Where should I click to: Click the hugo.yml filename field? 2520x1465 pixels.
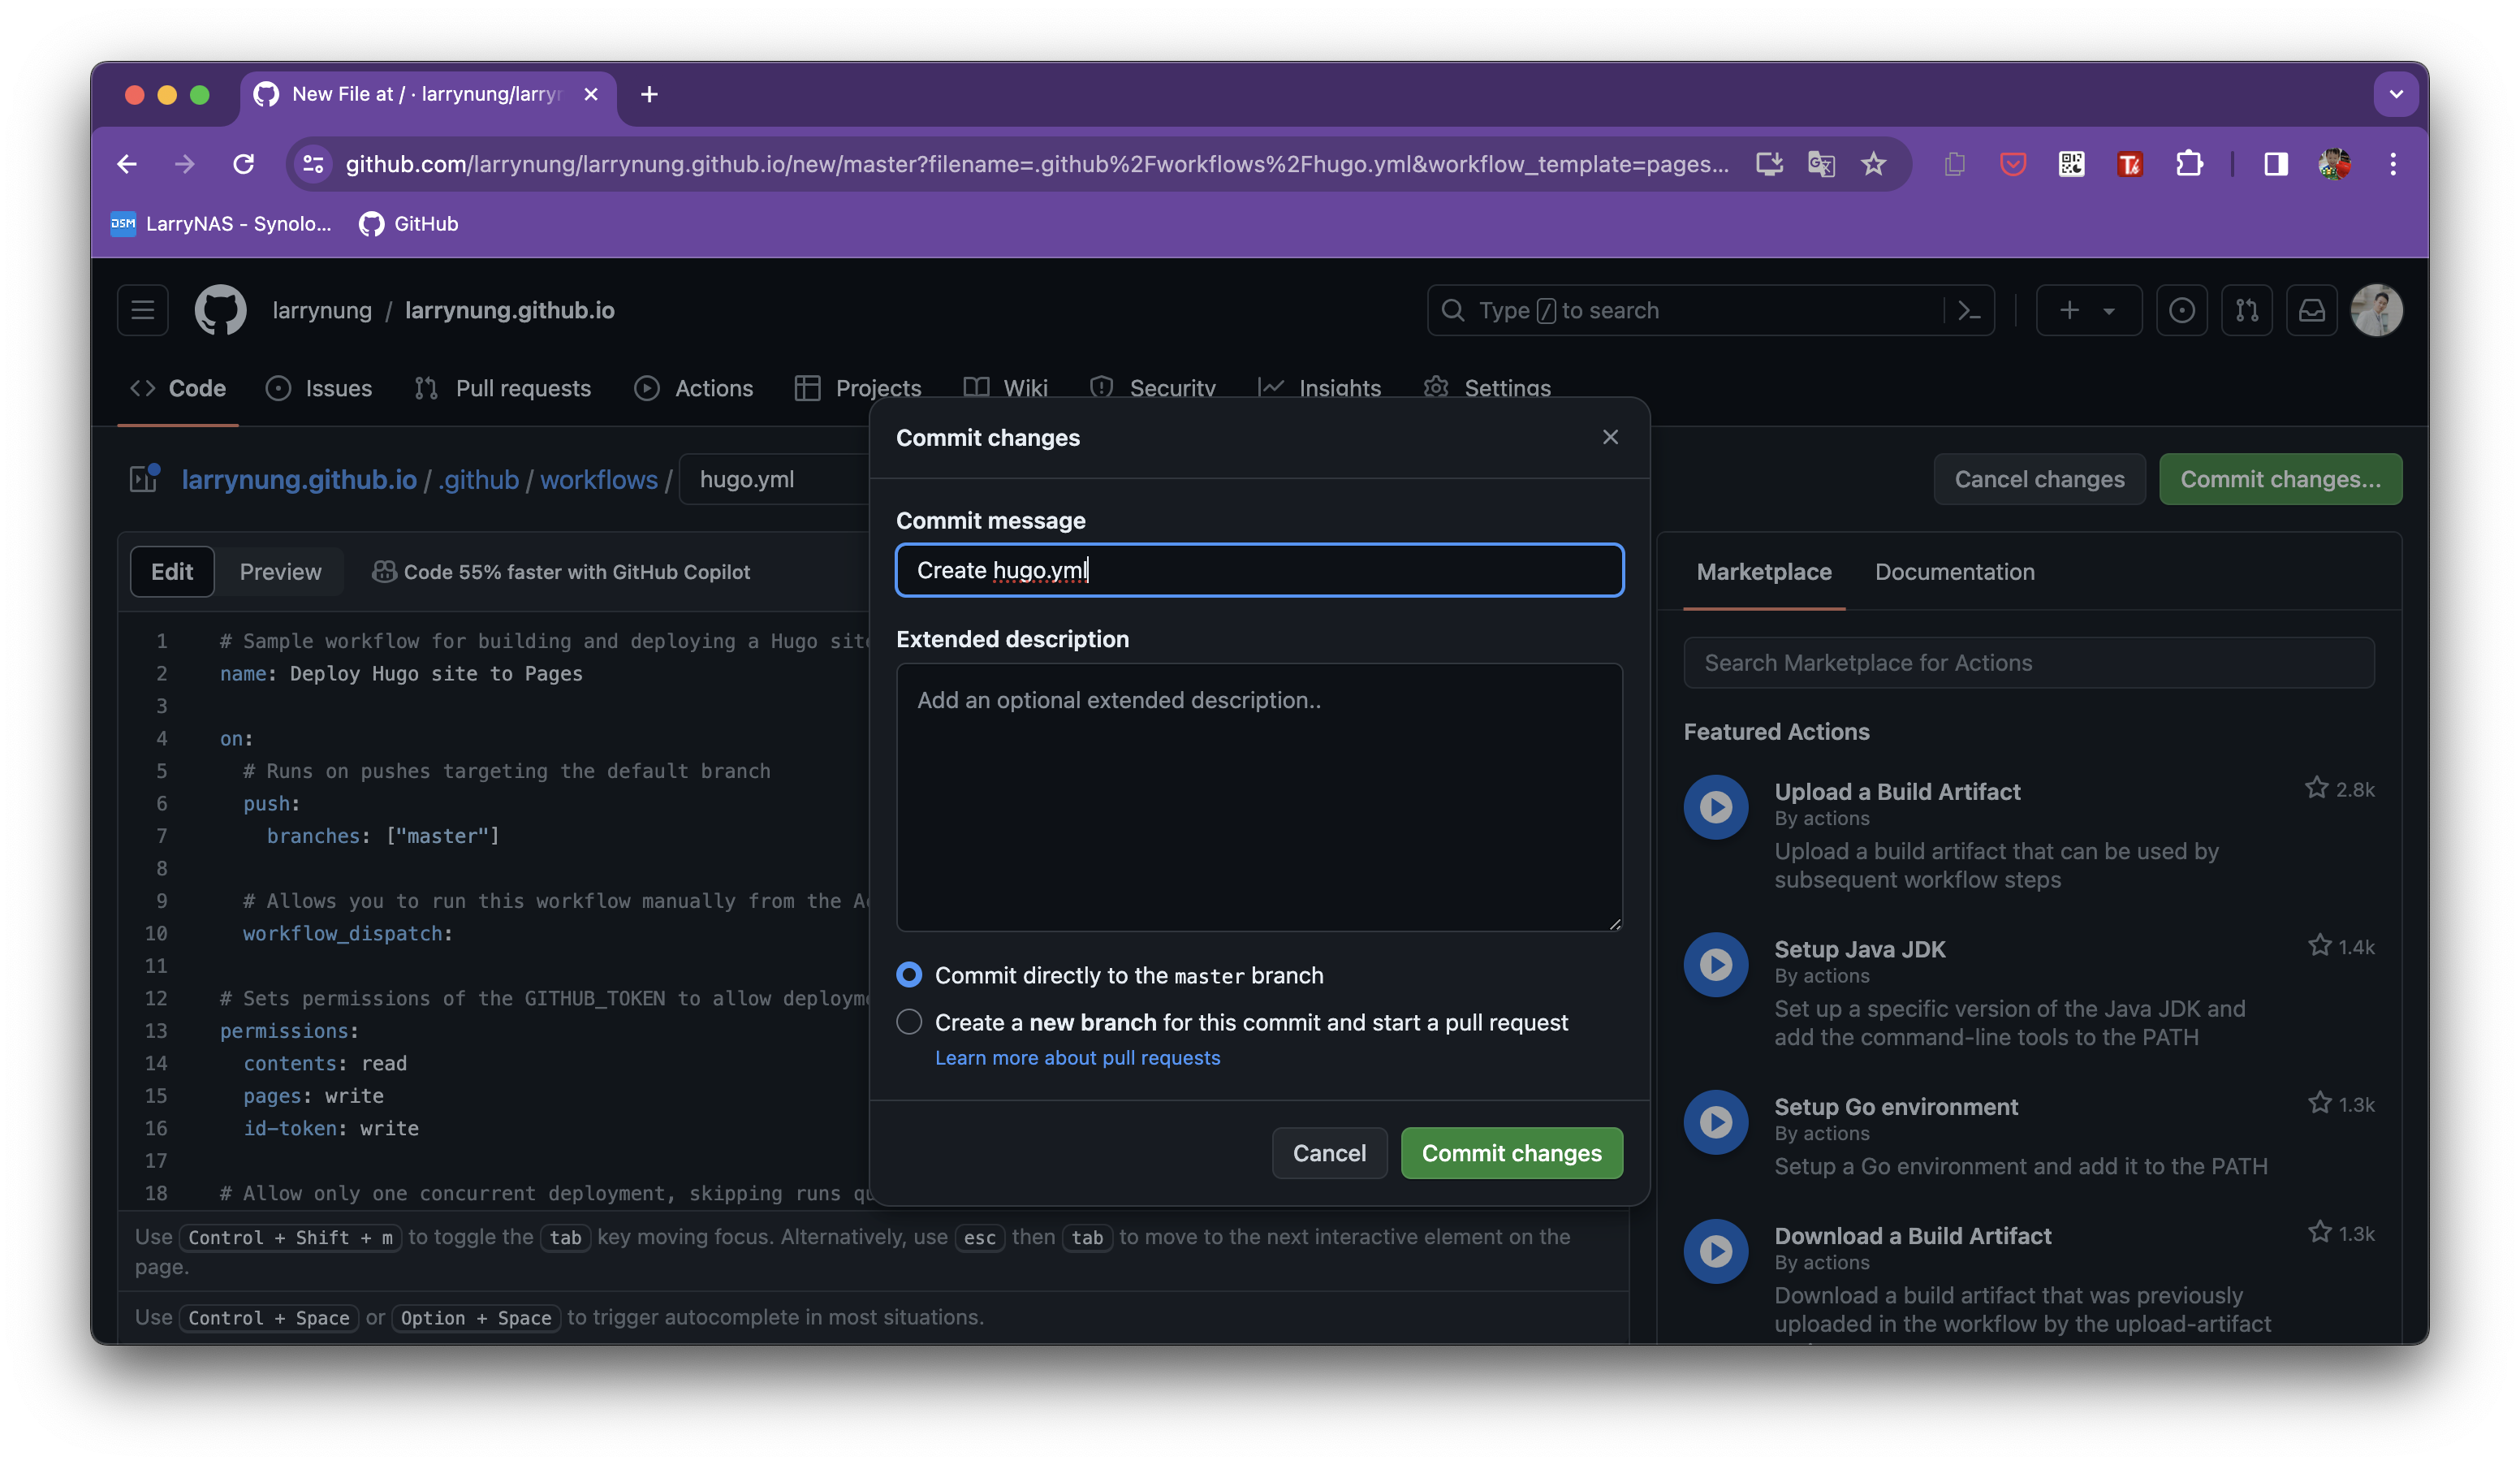tap(775, 479)
